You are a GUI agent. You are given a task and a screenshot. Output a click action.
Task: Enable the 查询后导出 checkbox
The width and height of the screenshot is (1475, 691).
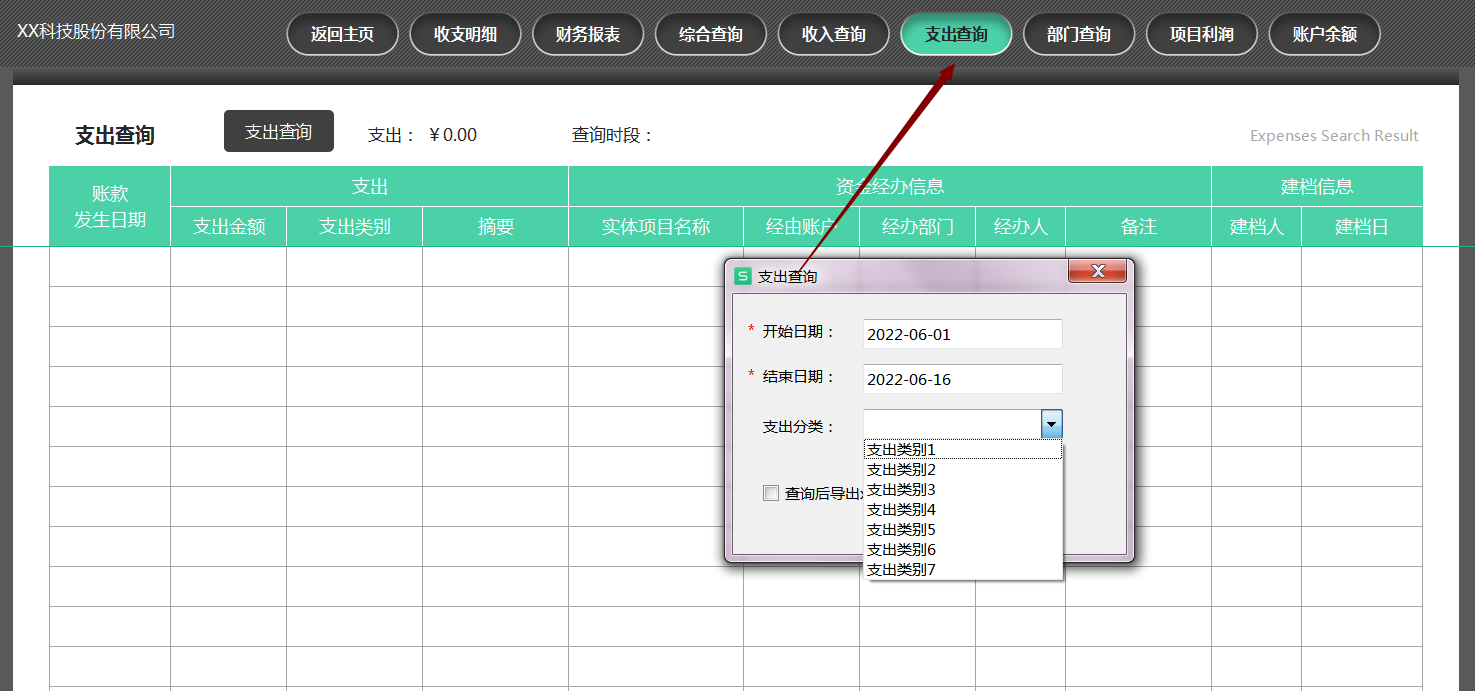tap(771, 493)
